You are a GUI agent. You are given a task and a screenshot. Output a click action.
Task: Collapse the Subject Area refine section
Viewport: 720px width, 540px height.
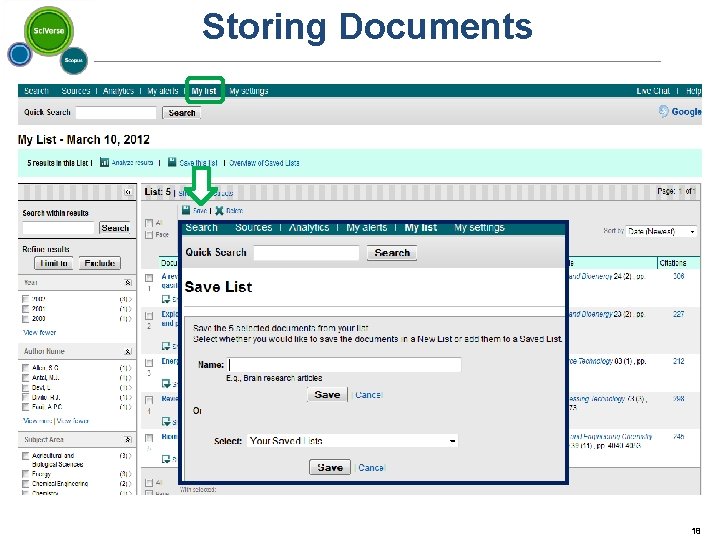point(128,440)
